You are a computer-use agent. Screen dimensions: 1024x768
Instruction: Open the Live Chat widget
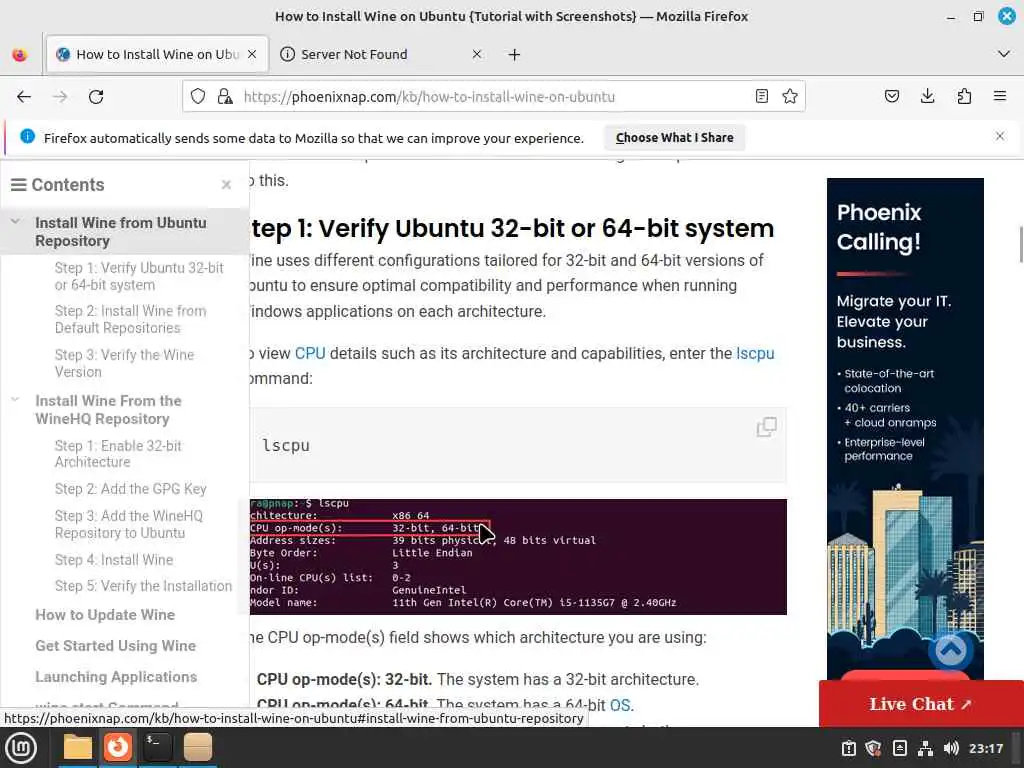[921, 704]
